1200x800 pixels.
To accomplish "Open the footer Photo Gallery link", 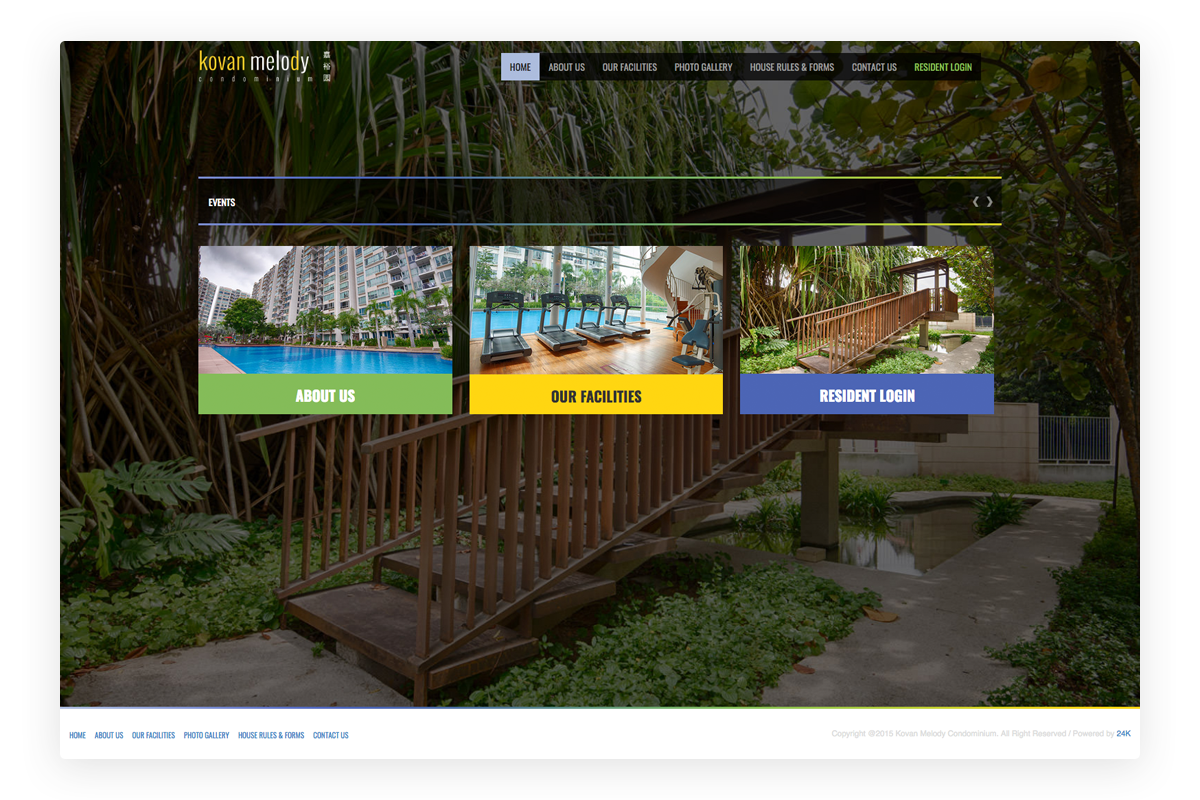I will [206, 735].
